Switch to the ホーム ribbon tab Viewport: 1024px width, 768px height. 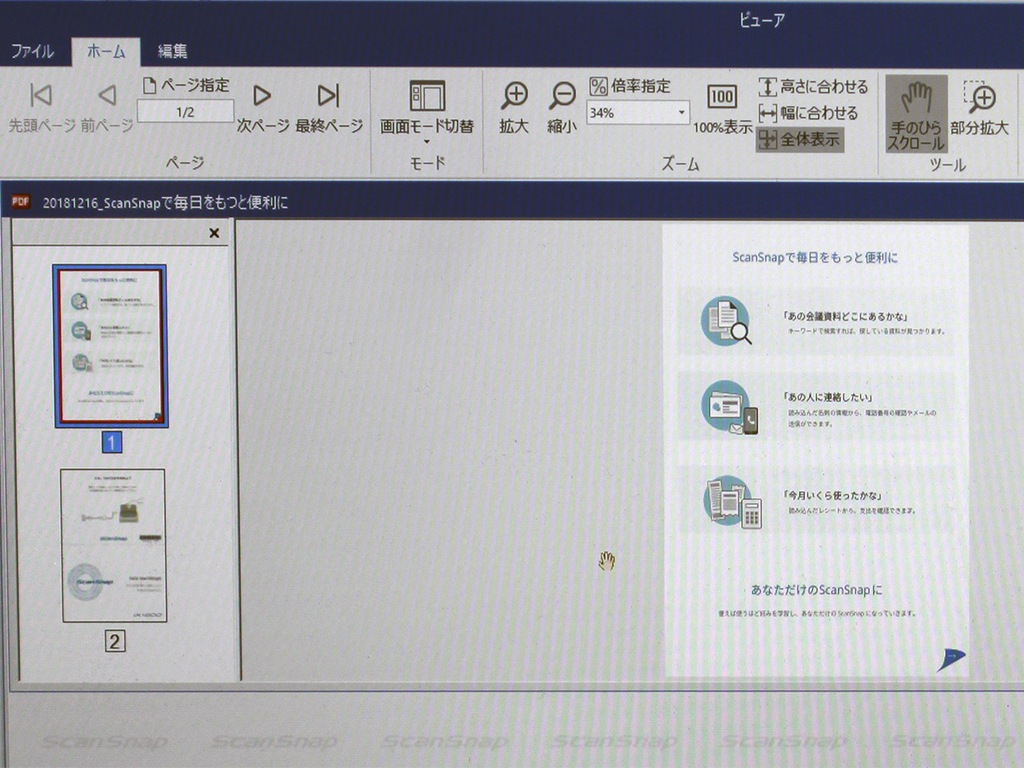pyautogui.click(x=106, y=52)
